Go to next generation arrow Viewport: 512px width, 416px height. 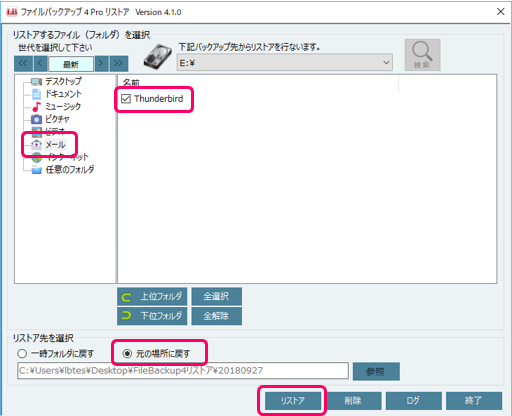pos(101,63)
